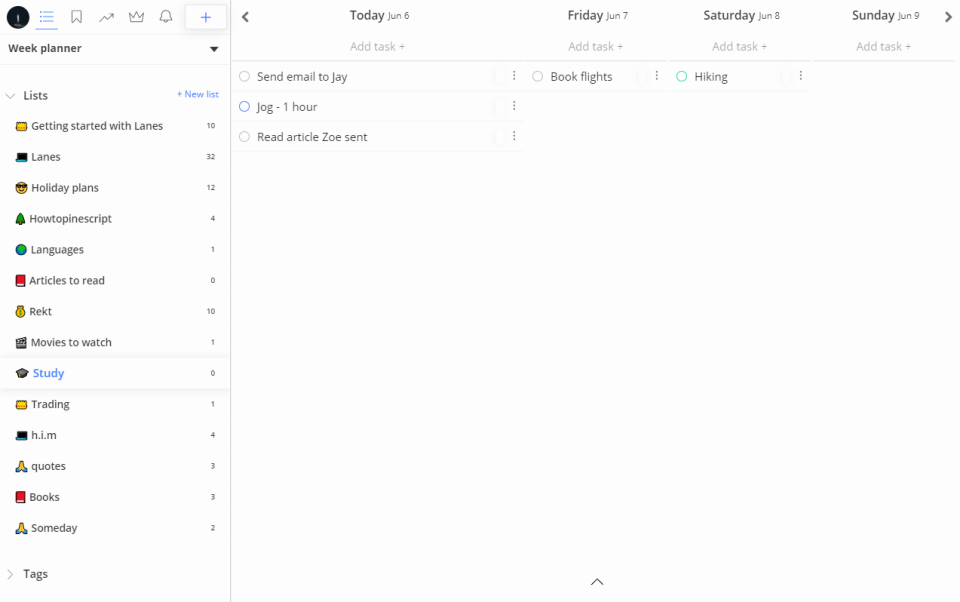Click the Saturday Jun 8 header
Screen dimensions: 960x602
[741, 15]
